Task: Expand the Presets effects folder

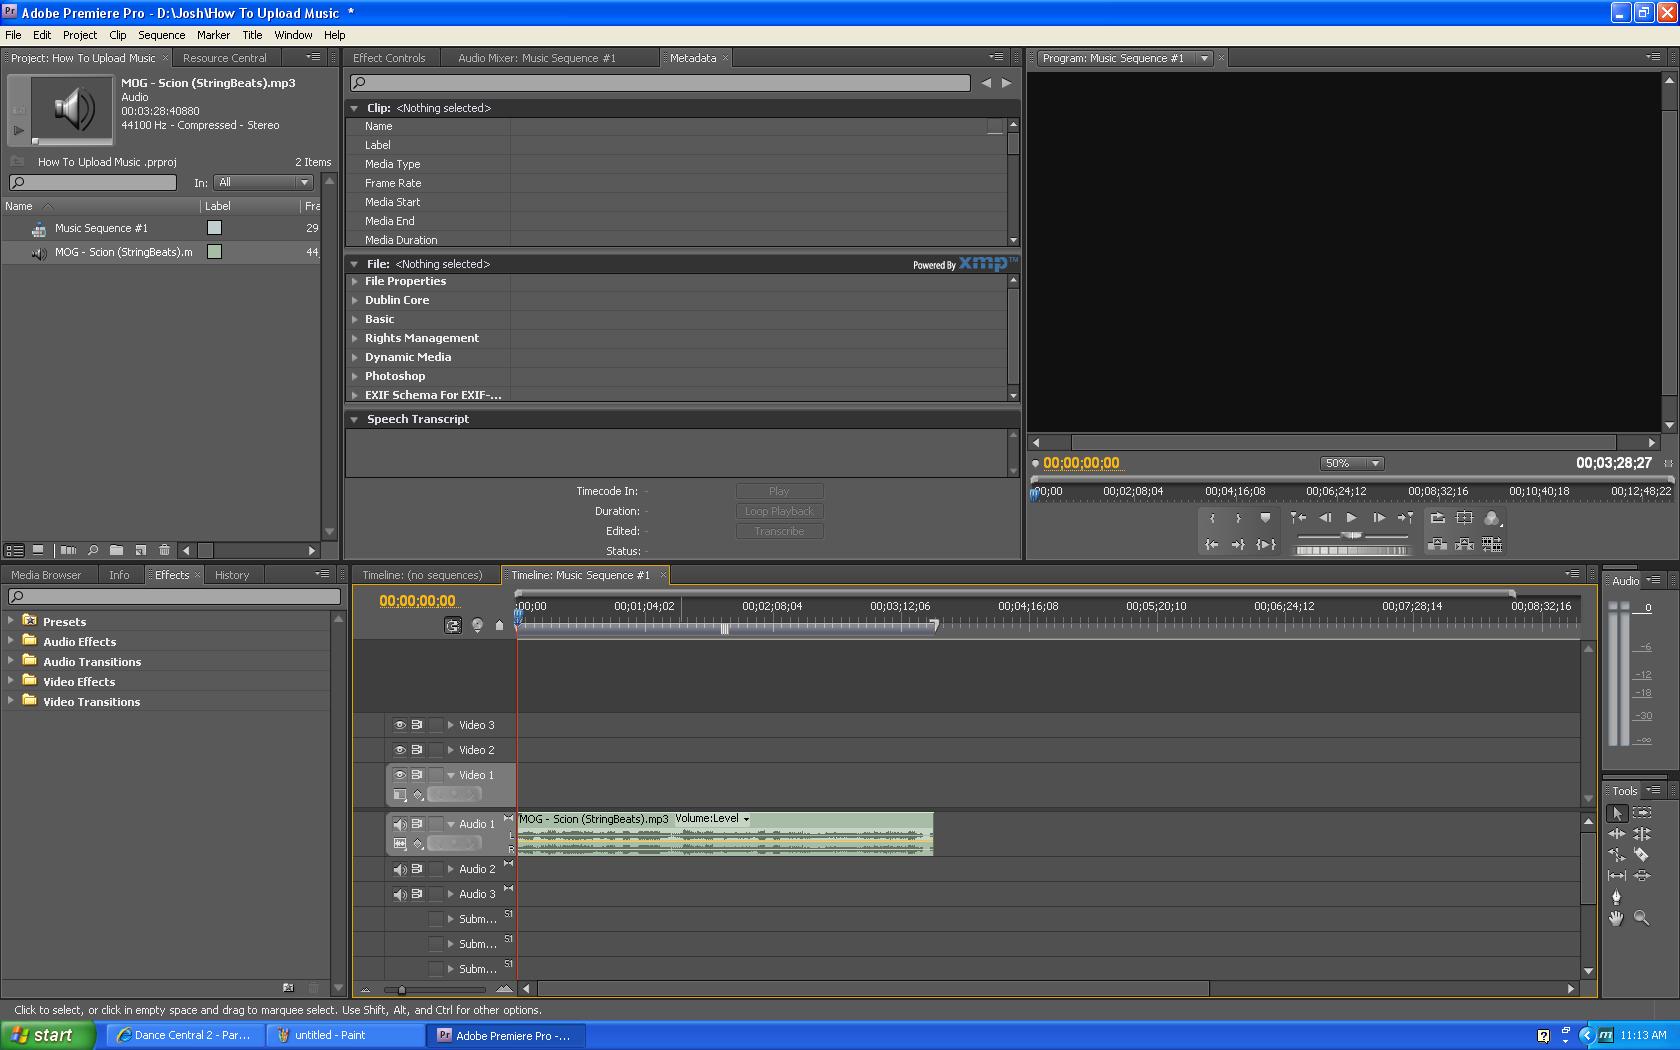Action: [11, 620]
